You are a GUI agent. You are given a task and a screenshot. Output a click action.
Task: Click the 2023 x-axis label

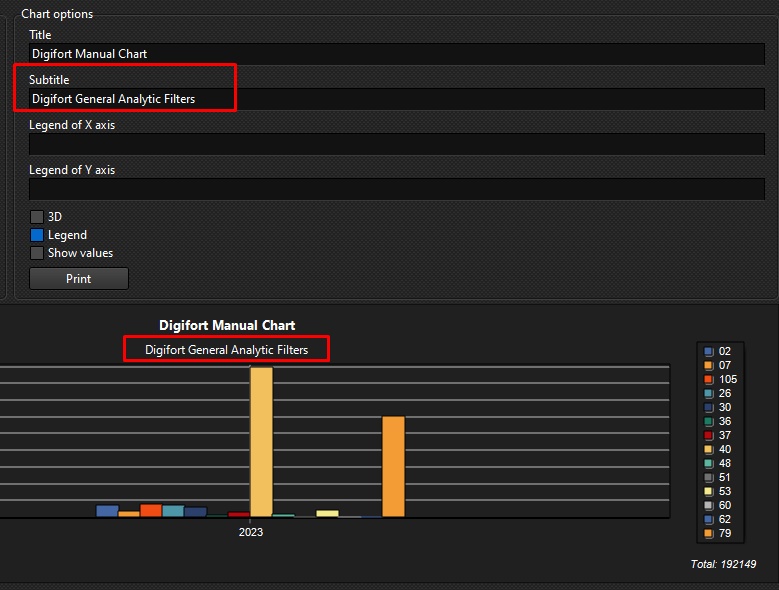250,532
